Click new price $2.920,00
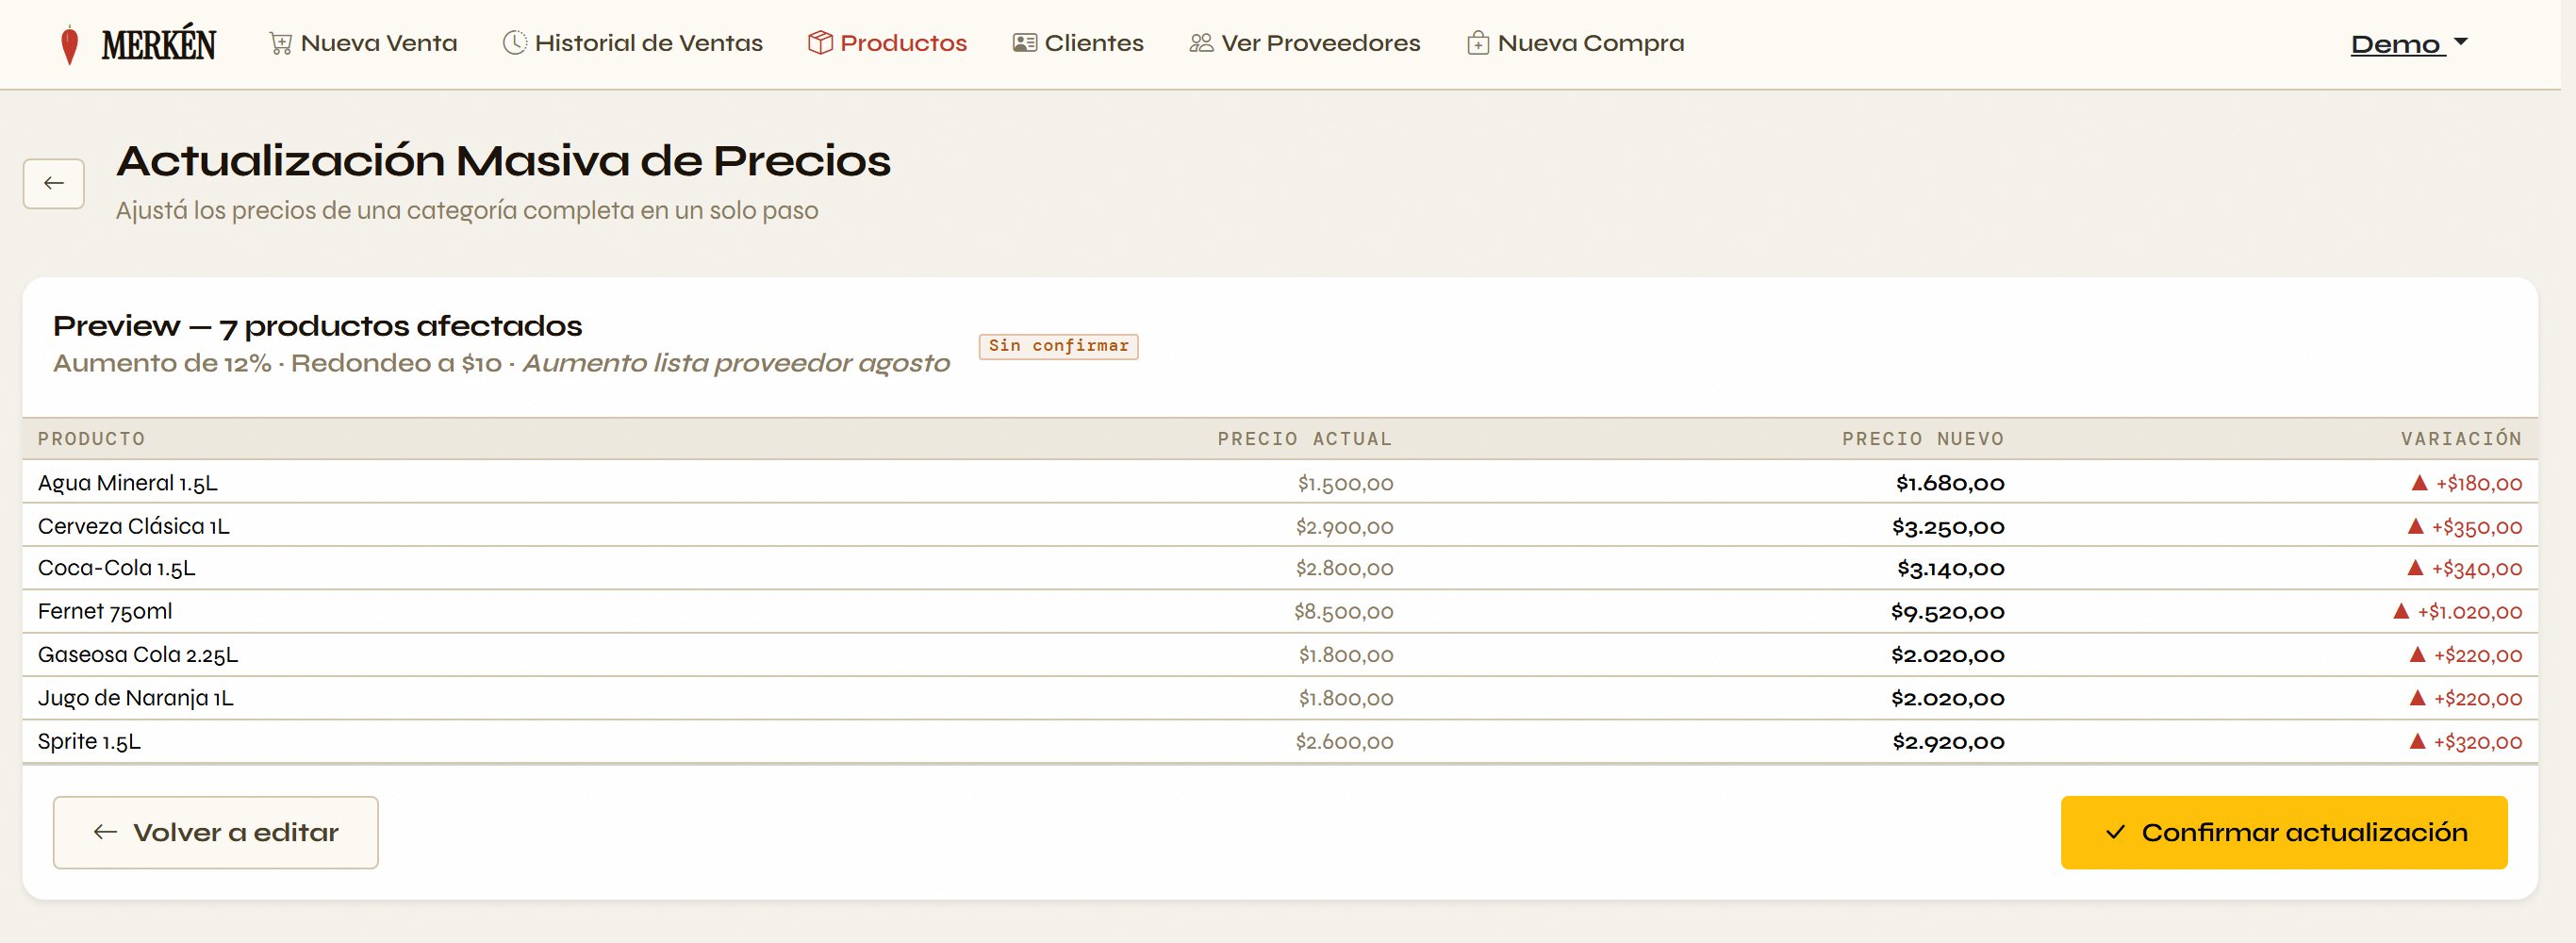Image resolution: width=2576 pixels, height=943 pixels. click(x=1949, y=742)
